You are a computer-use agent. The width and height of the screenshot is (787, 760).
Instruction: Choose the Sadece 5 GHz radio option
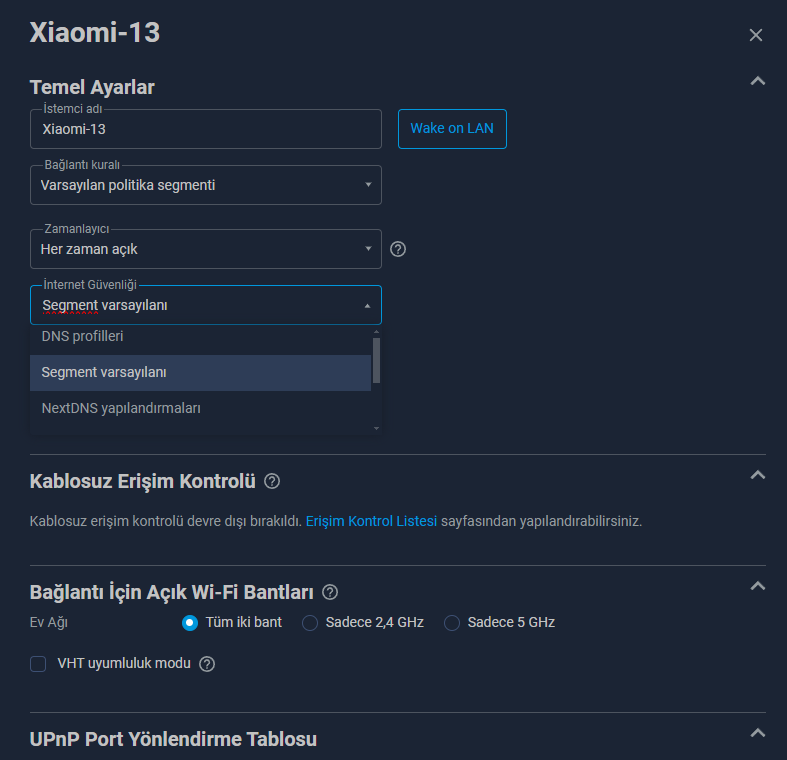[452, 623]
